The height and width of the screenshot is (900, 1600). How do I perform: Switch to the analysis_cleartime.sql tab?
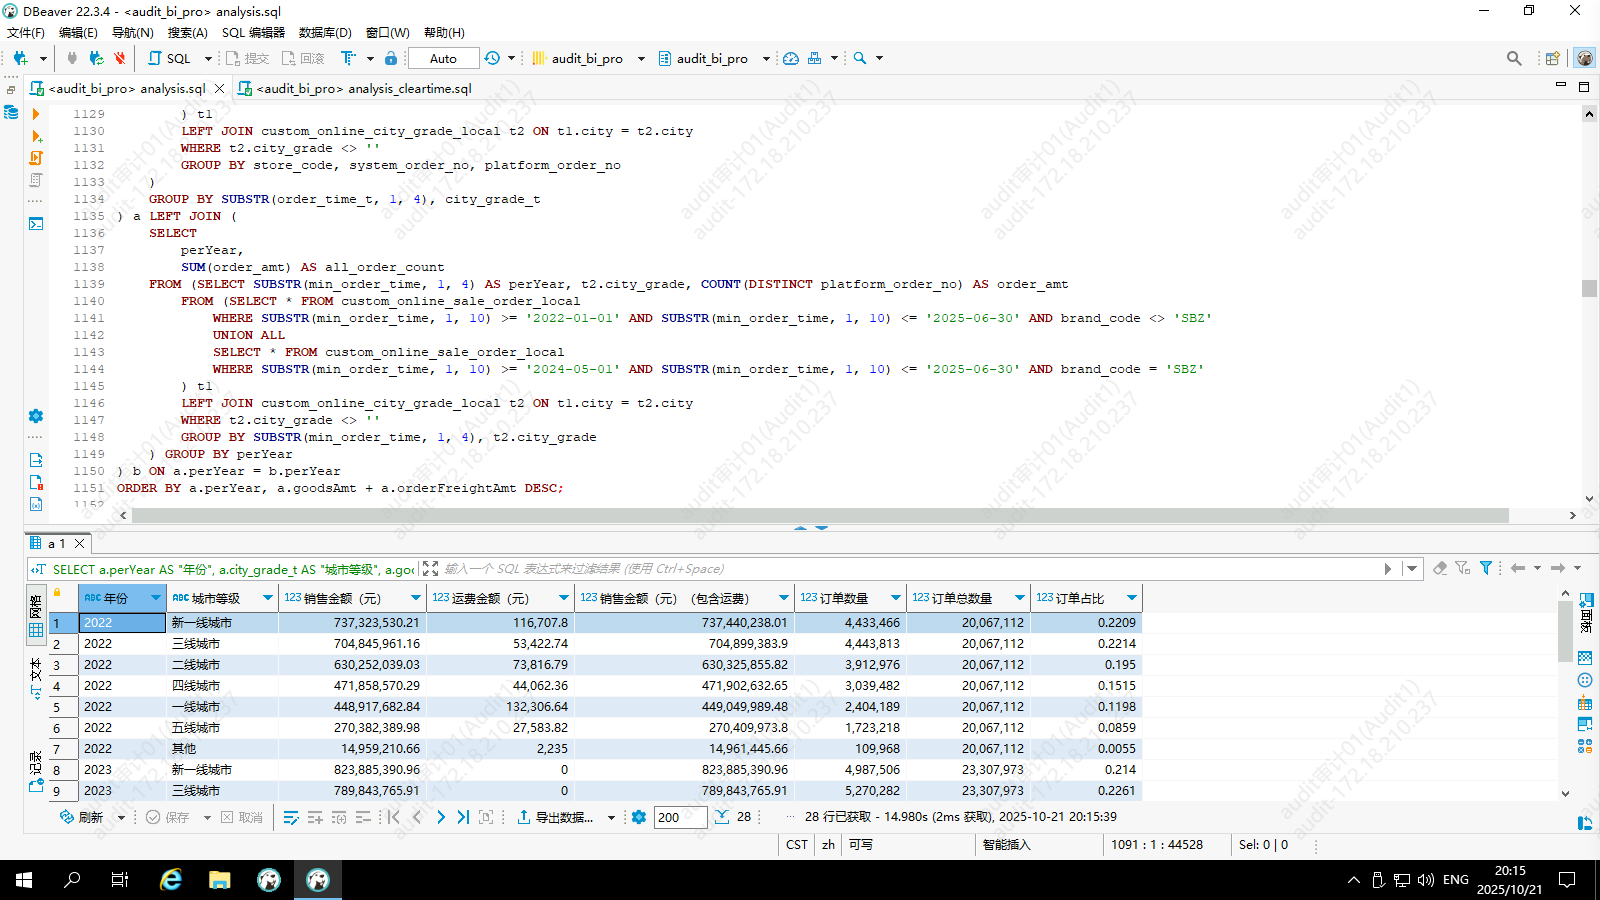[363, 88]
